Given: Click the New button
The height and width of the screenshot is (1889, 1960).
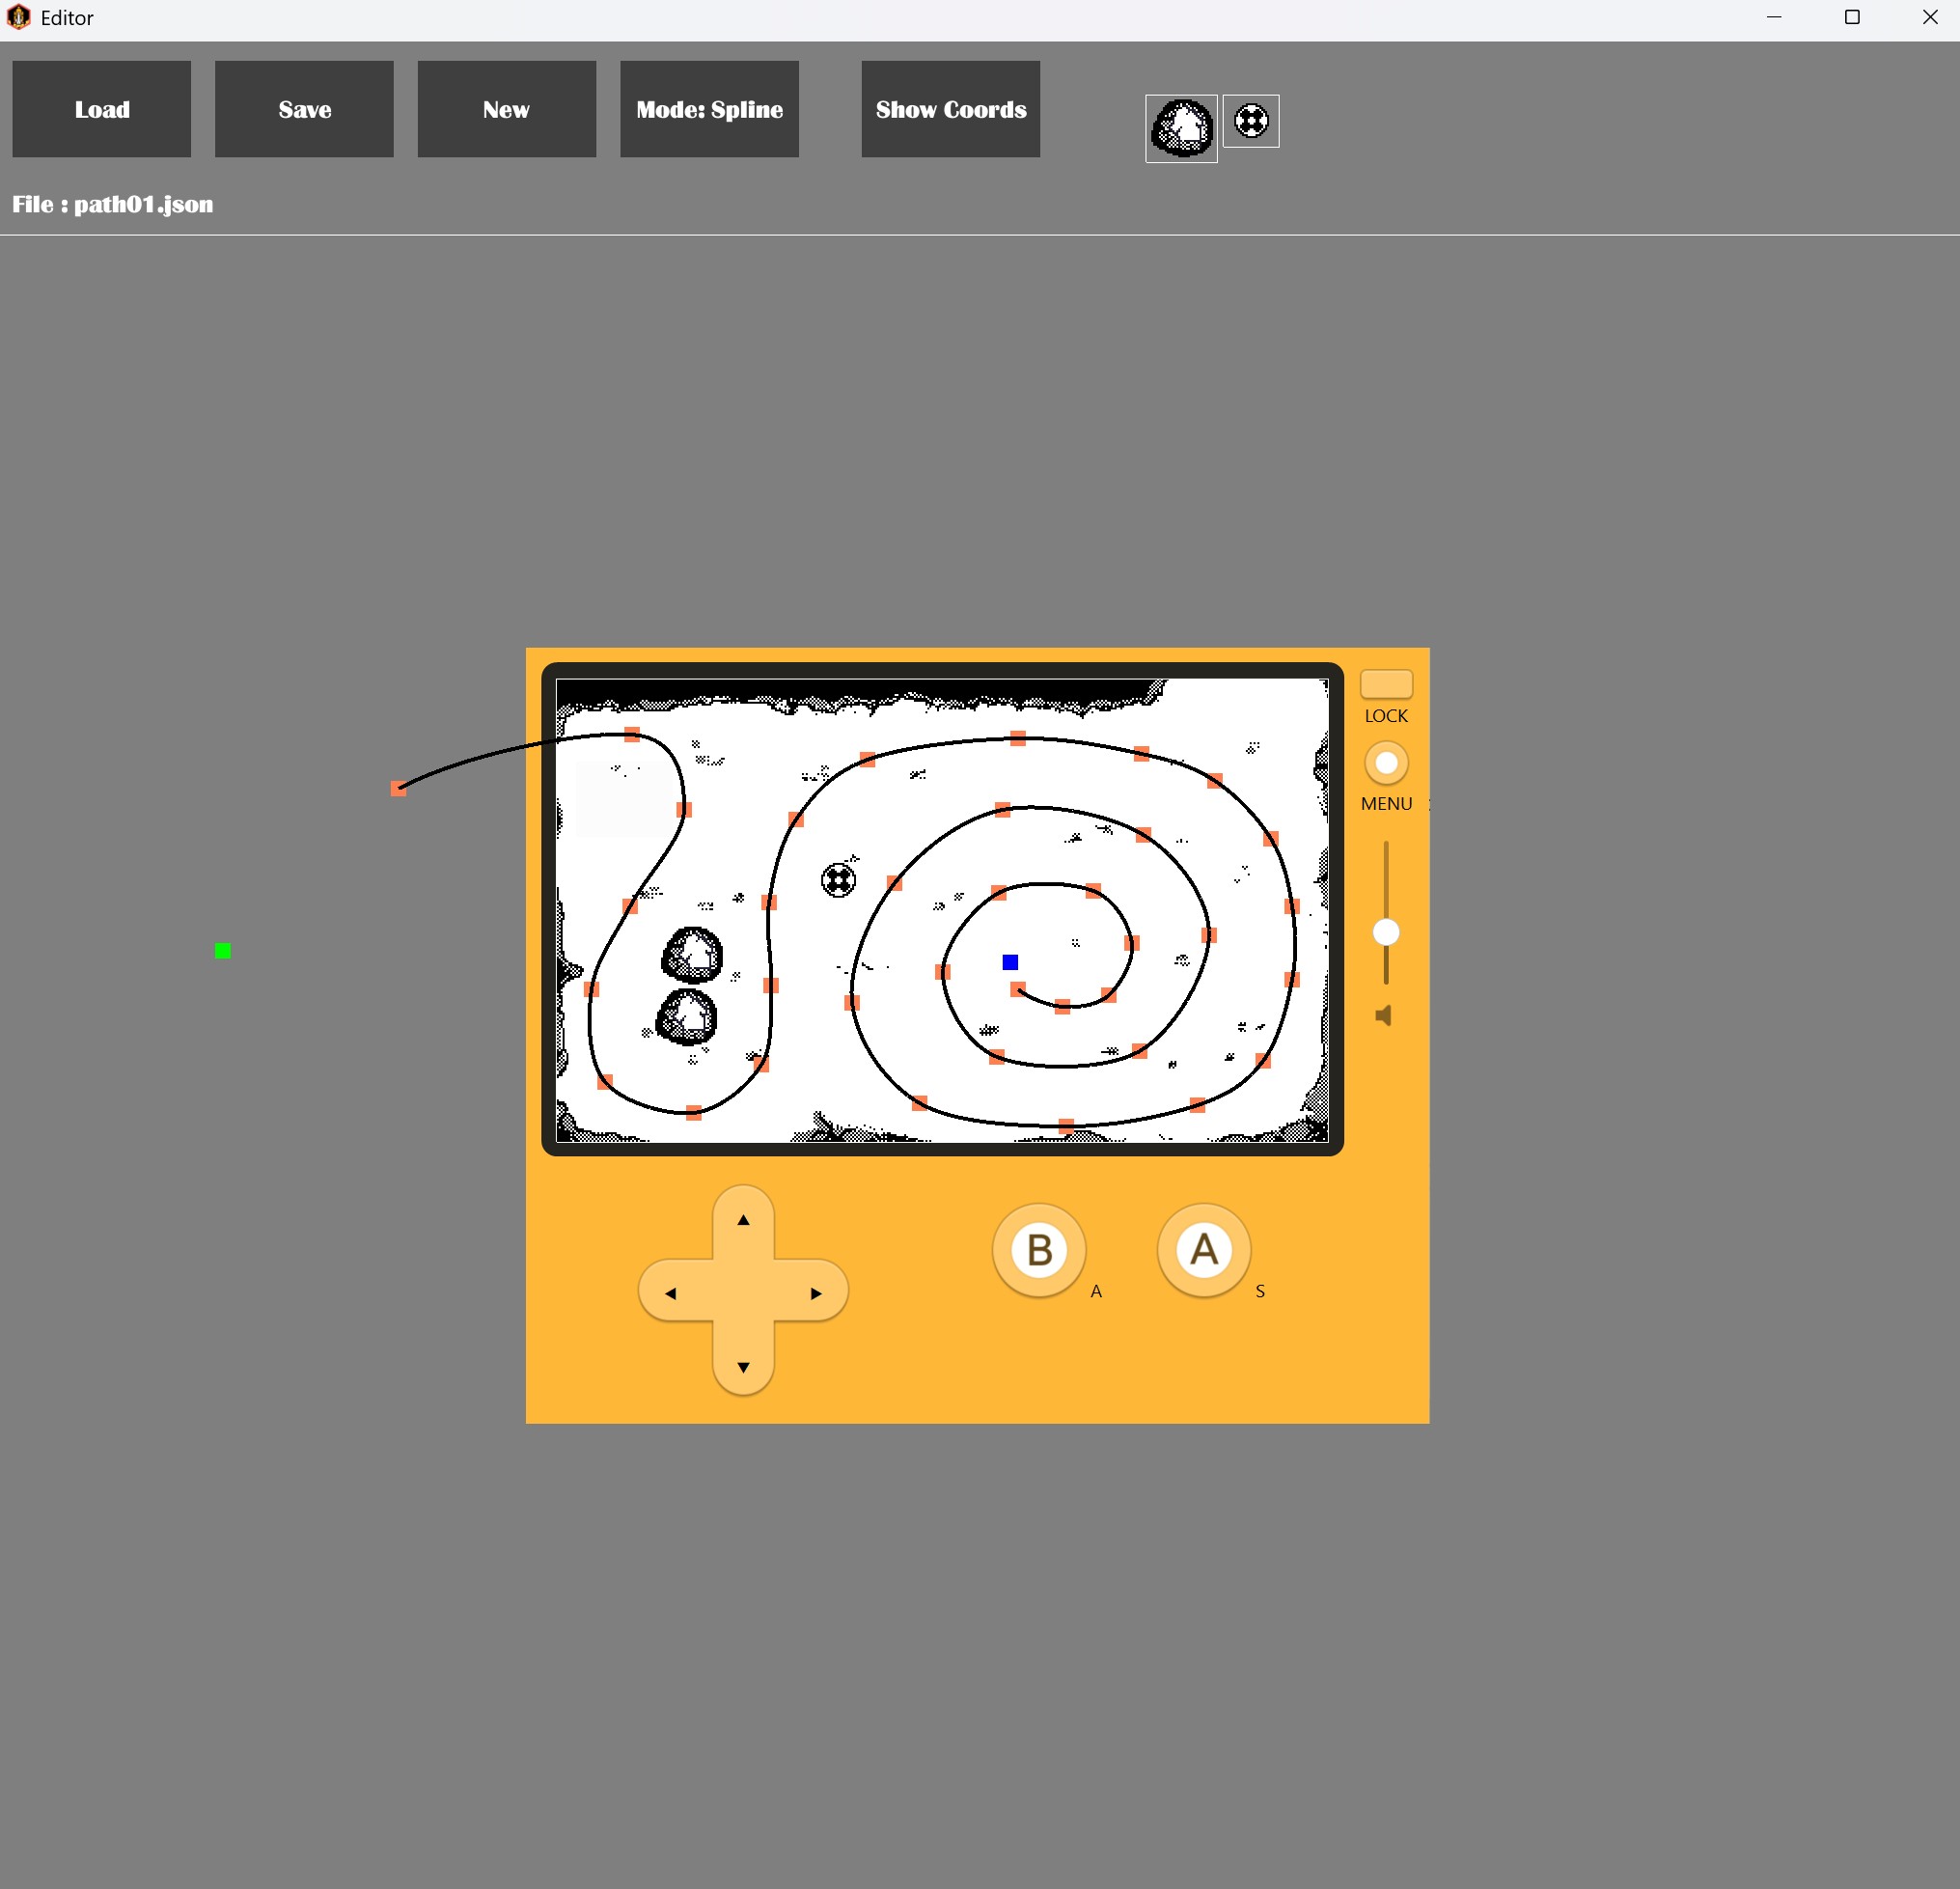Looking at the screenshot, I should coord(506,109).
